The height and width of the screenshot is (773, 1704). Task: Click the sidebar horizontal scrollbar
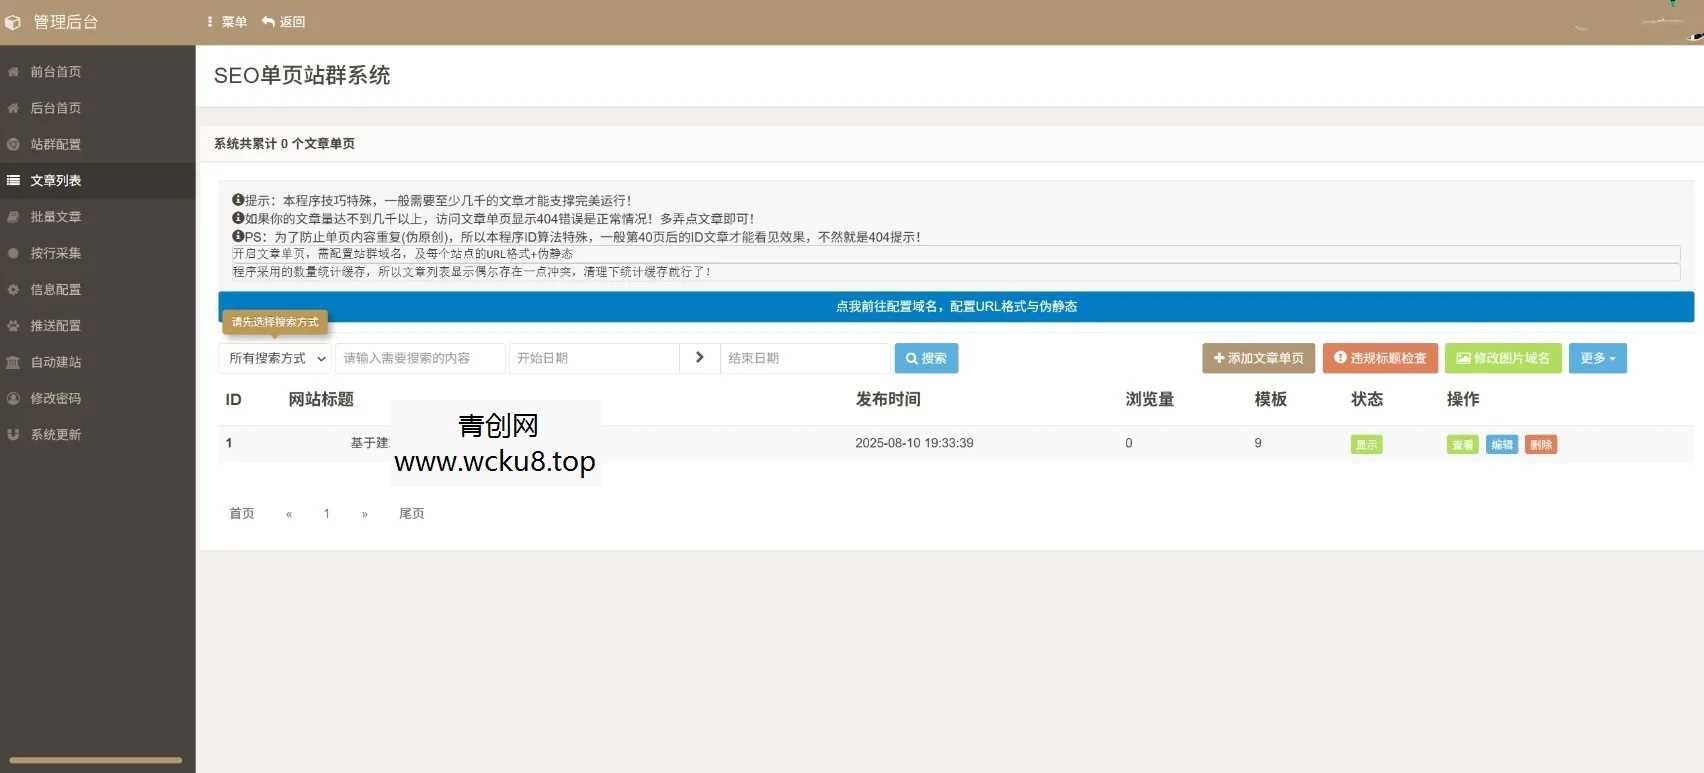click(95, 760)
